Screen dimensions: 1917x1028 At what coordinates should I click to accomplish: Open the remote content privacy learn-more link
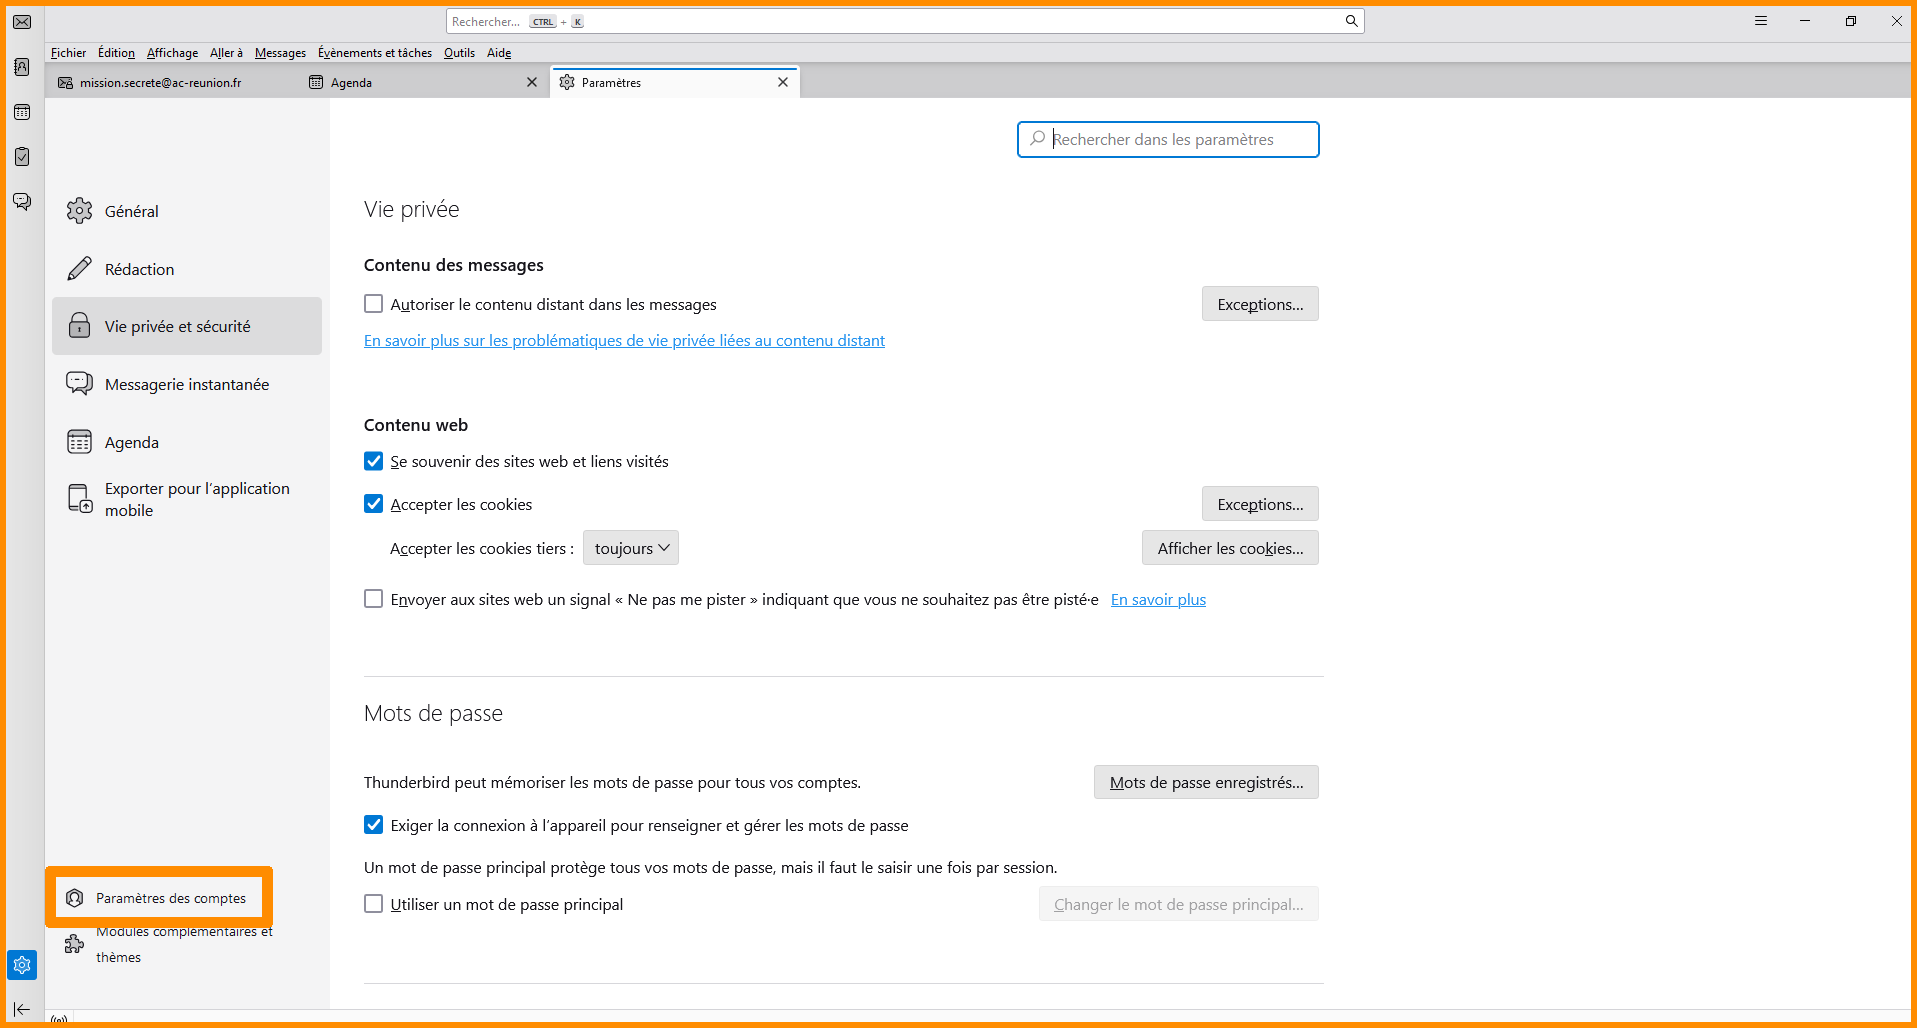click(624, 341)
